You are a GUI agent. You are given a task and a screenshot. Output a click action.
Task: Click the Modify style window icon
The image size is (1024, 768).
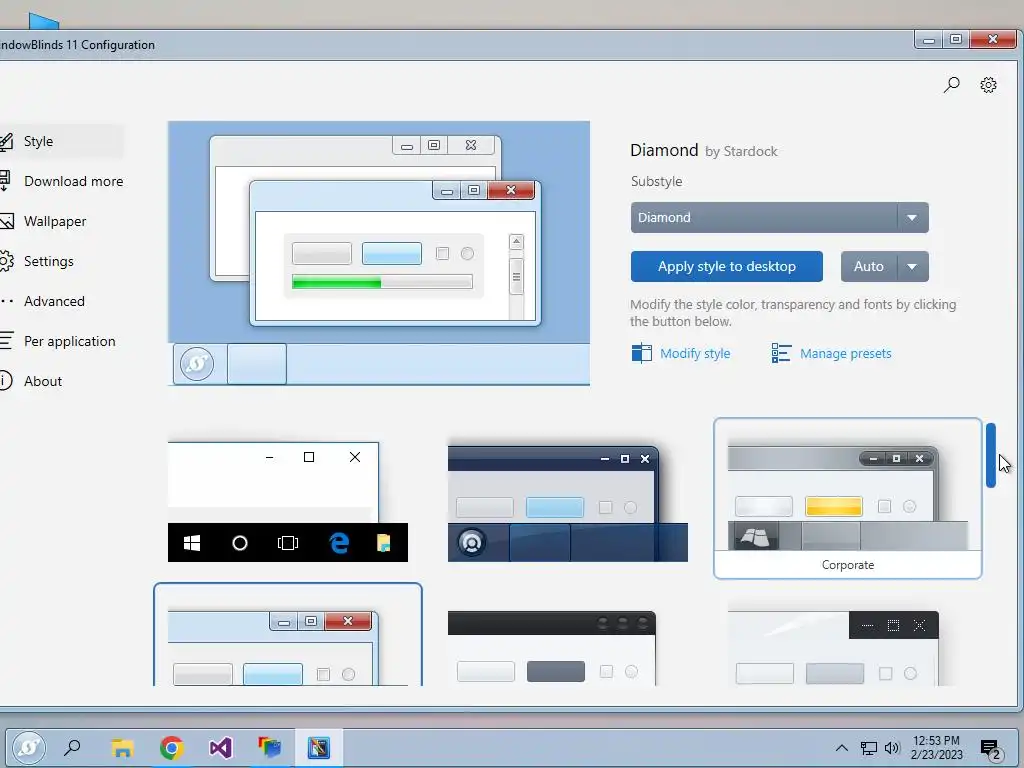[x=641, y=353]
